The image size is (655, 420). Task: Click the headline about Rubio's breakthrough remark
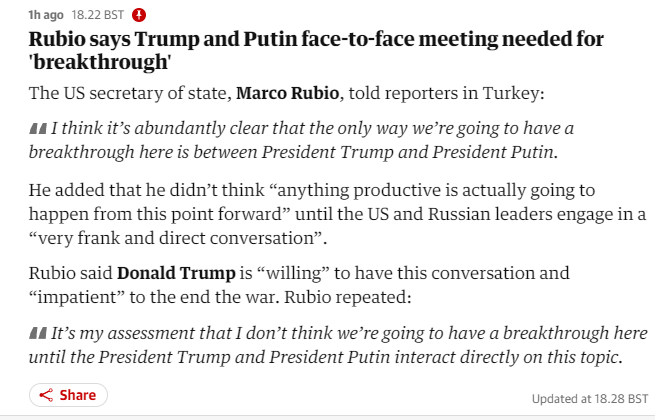[x=316, y=50]
